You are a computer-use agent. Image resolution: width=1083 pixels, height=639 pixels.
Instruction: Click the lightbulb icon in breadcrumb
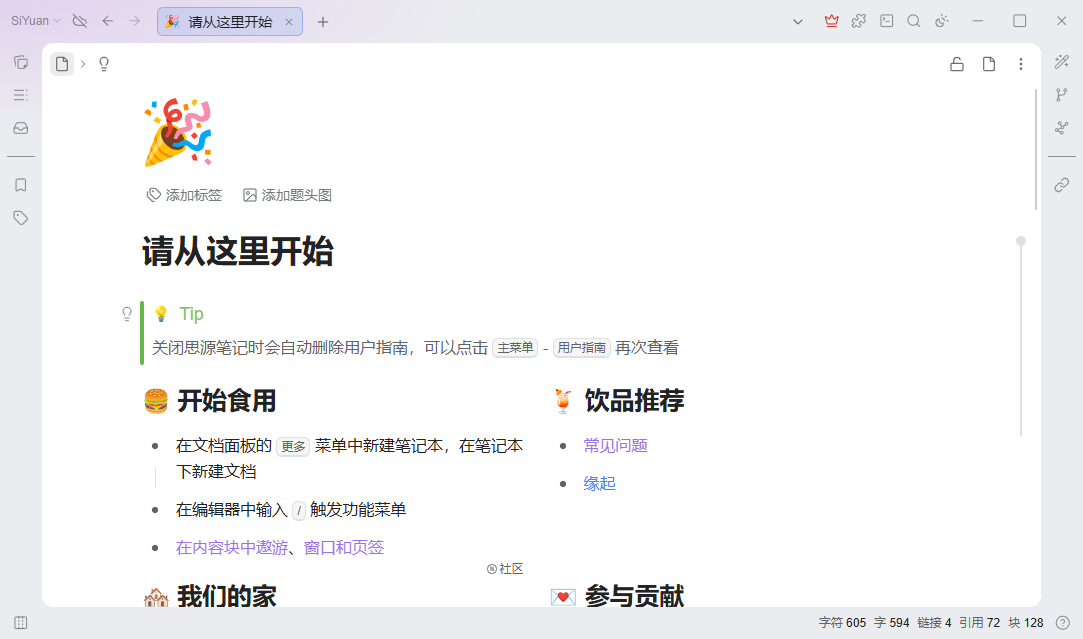[104, 64]
